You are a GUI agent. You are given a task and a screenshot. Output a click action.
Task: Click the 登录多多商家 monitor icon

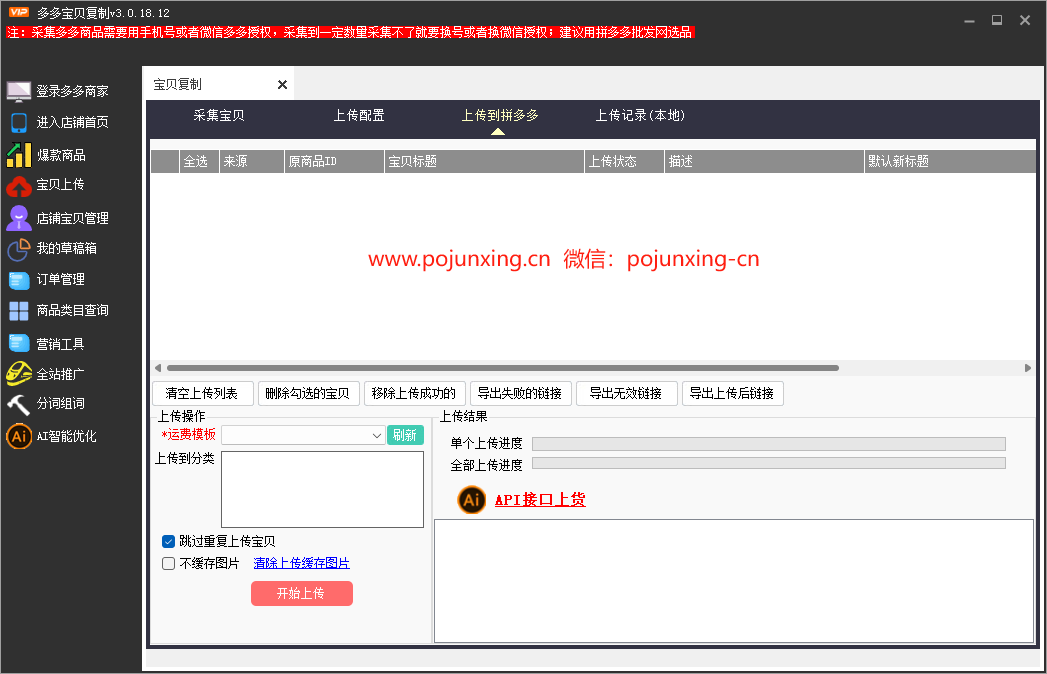pyautogui.click(x=19, y=91)
